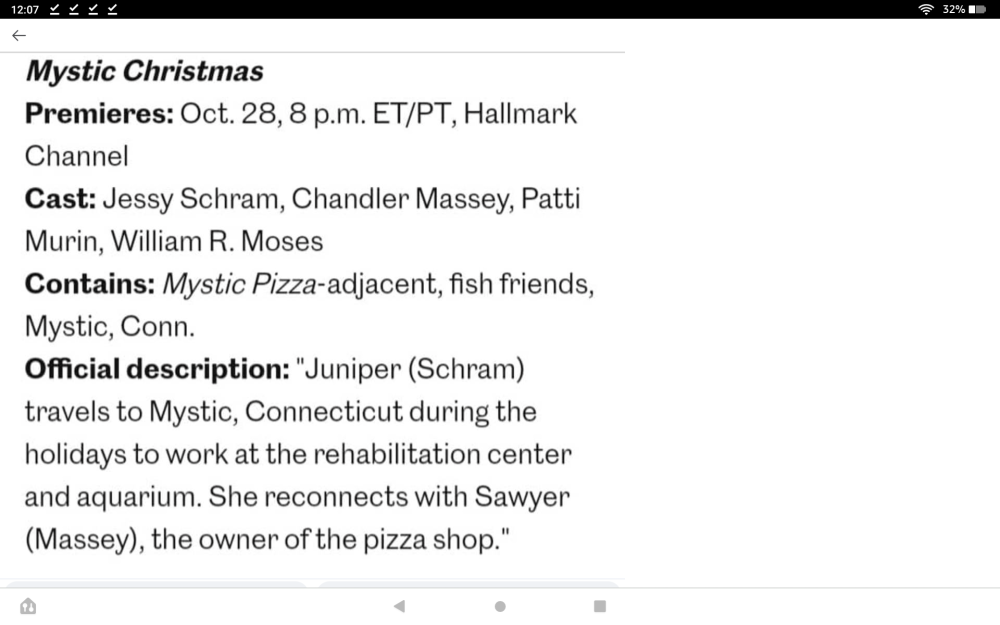
Task: Tap the last checkmark notification icon
Action: pyautogui.click(x=112, y=9)
